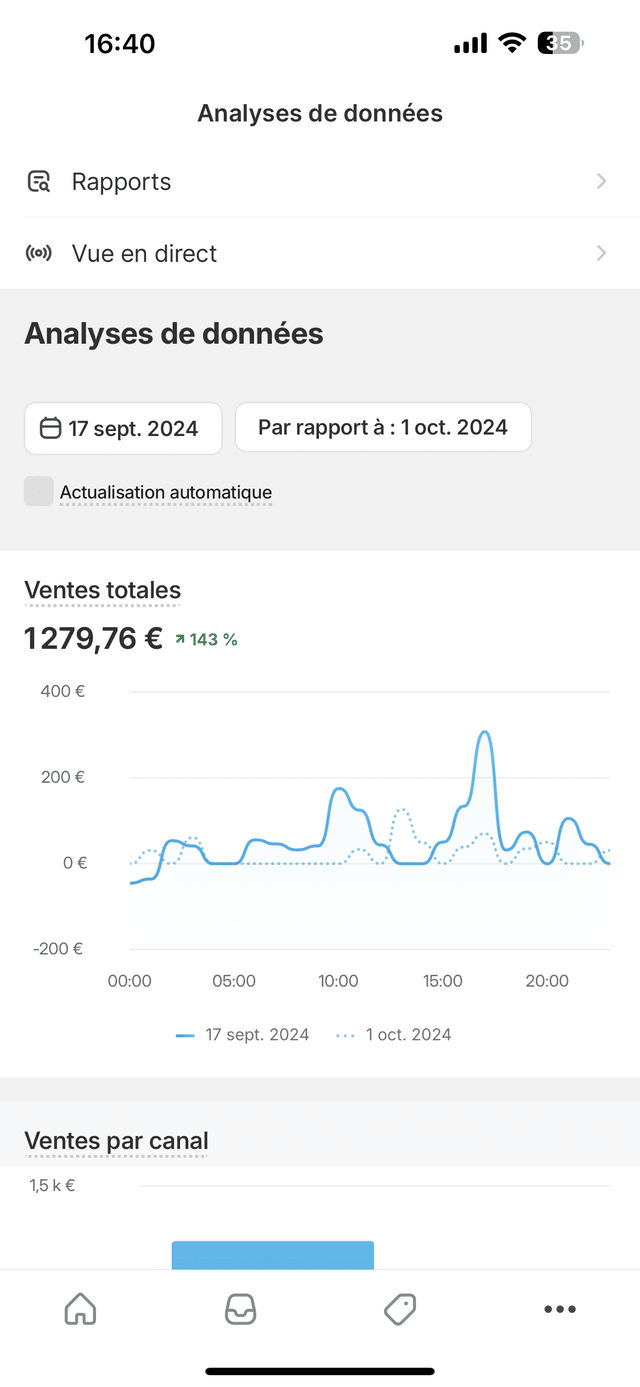Expand Rapports using its chevron
This screenshot has height=1387, width=640.
(601, 181)
